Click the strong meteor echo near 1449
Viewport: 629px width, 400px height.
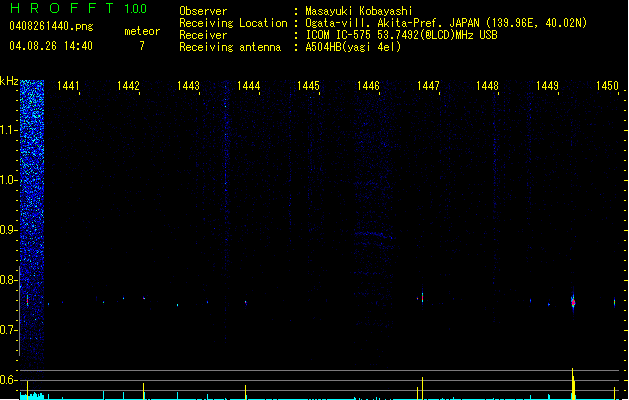pyautogui.click(x=573, y=302)
